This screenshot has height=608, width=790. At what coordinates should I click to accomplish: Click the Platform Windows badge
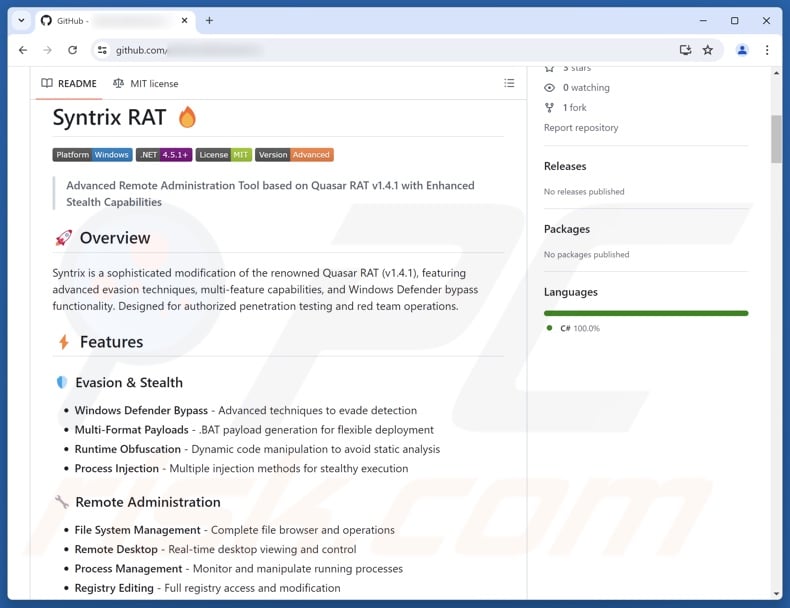point(92,155)
